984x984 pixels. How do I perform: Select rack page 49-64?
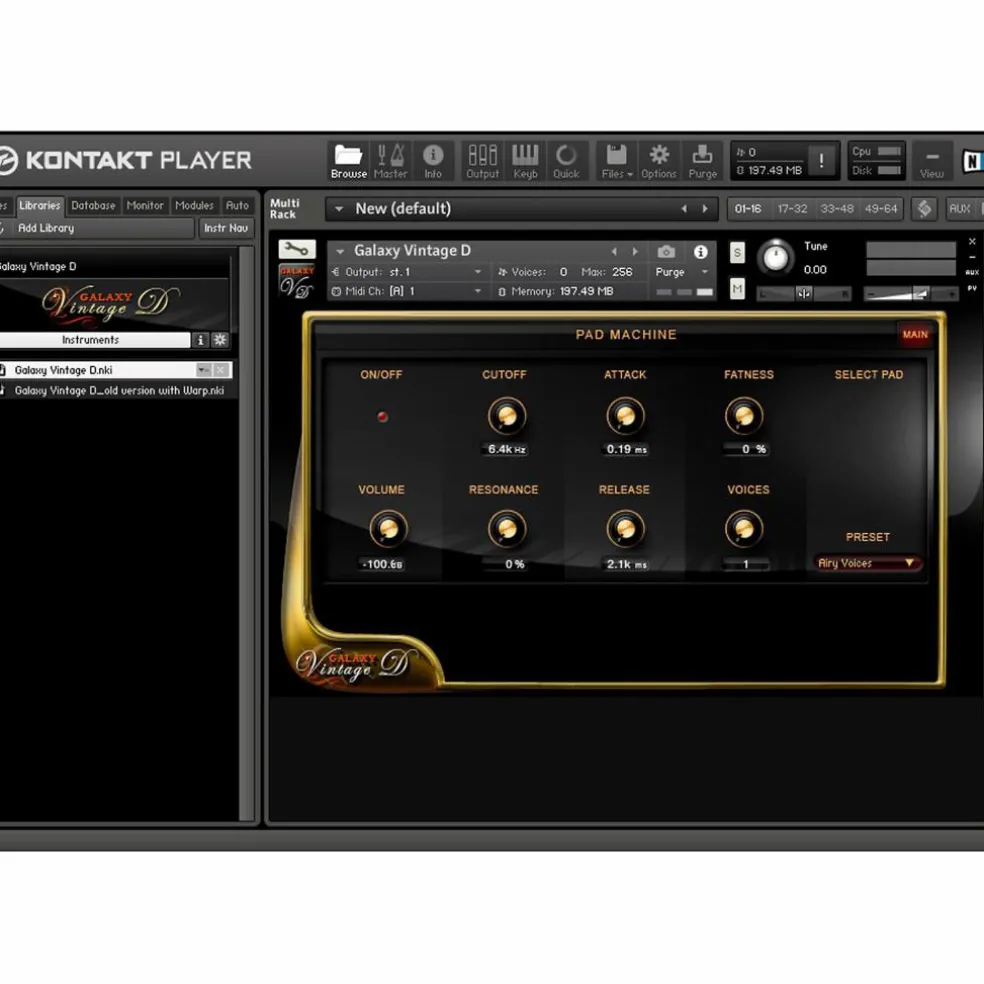881,208
